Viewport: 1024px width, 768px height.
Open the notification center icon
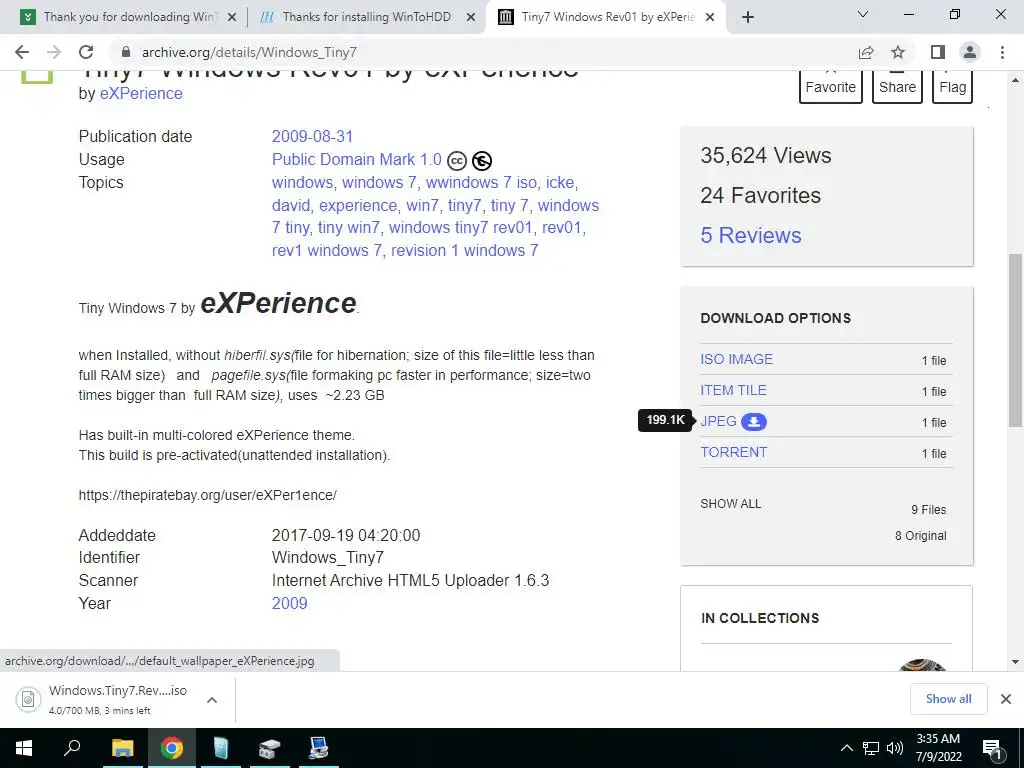click(993, 748)
